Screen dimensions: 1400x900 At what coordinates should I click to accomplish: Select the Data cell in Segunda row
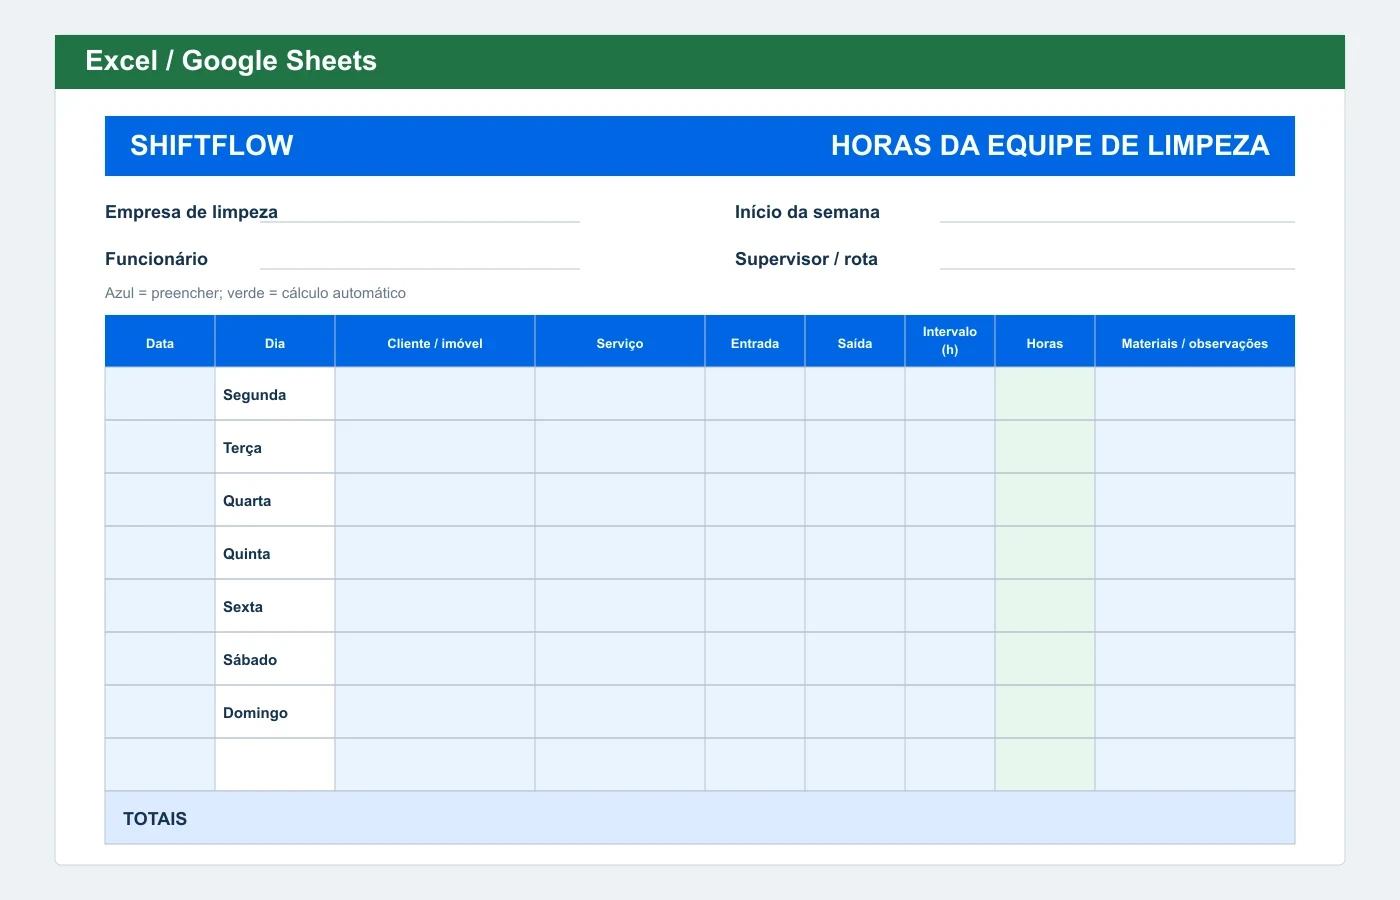coord(160,394)
